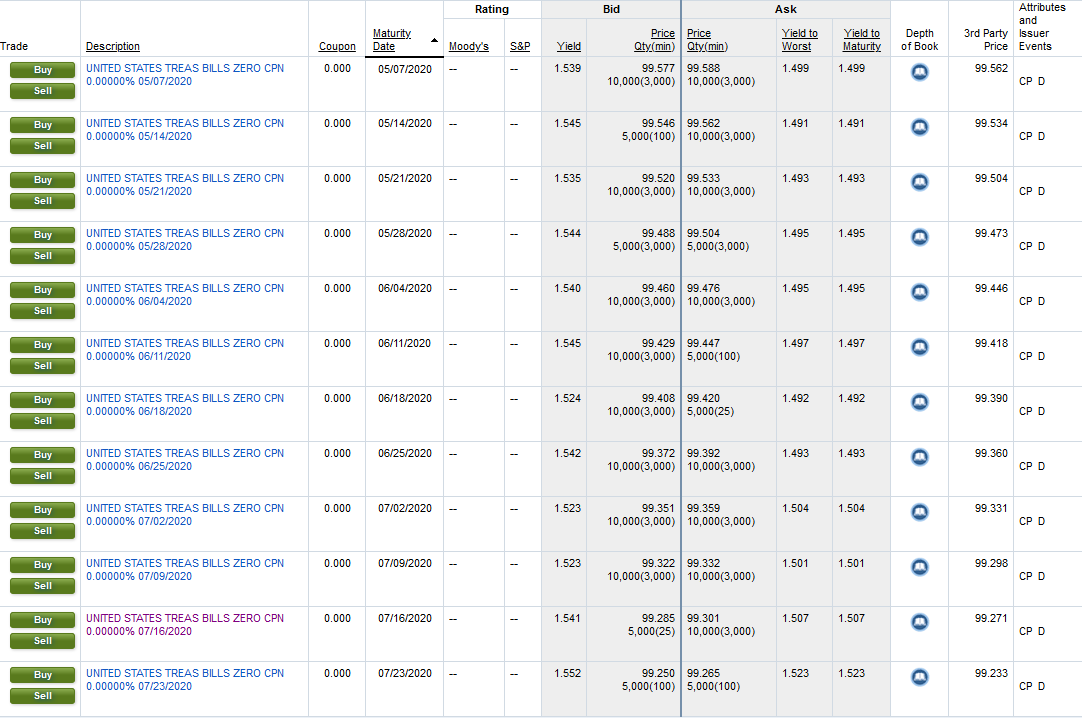Open Treasury bill 05/14/2020 description link
Image resolution: width=1082 pixels, height=718 pixels.
[185, 130]
